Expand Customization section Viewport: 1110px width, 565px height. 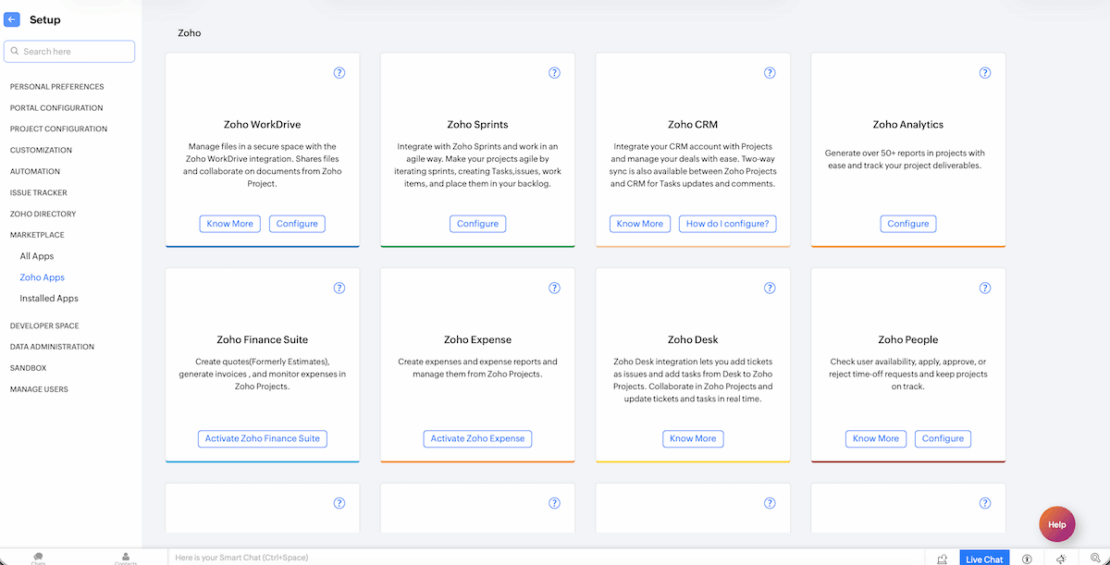41,151
